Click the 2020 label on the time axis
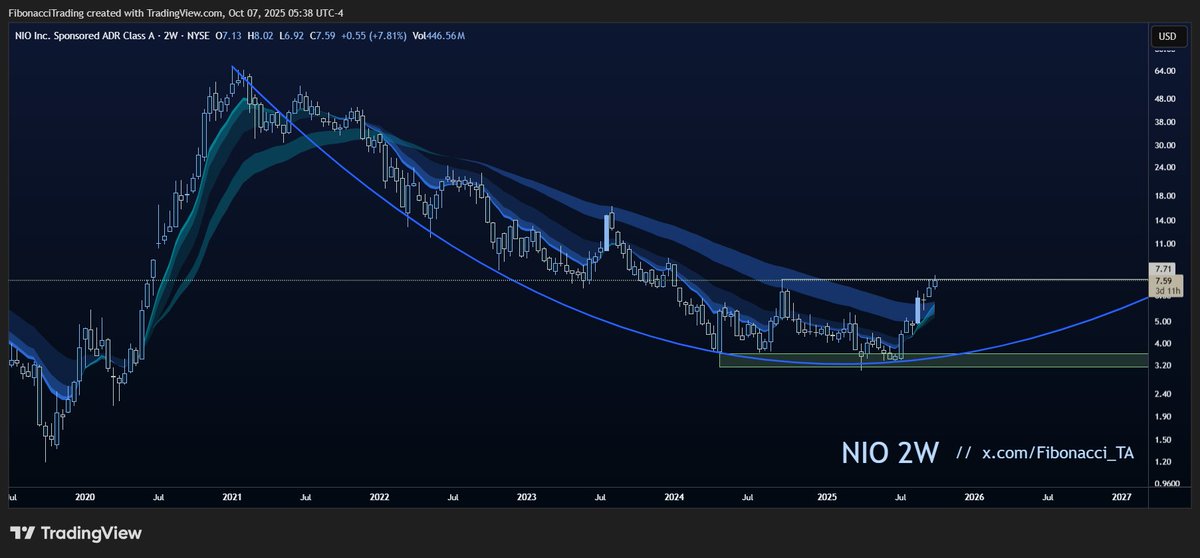The image size is (1200, 558). pyautogui.click(x=85, y=496)
